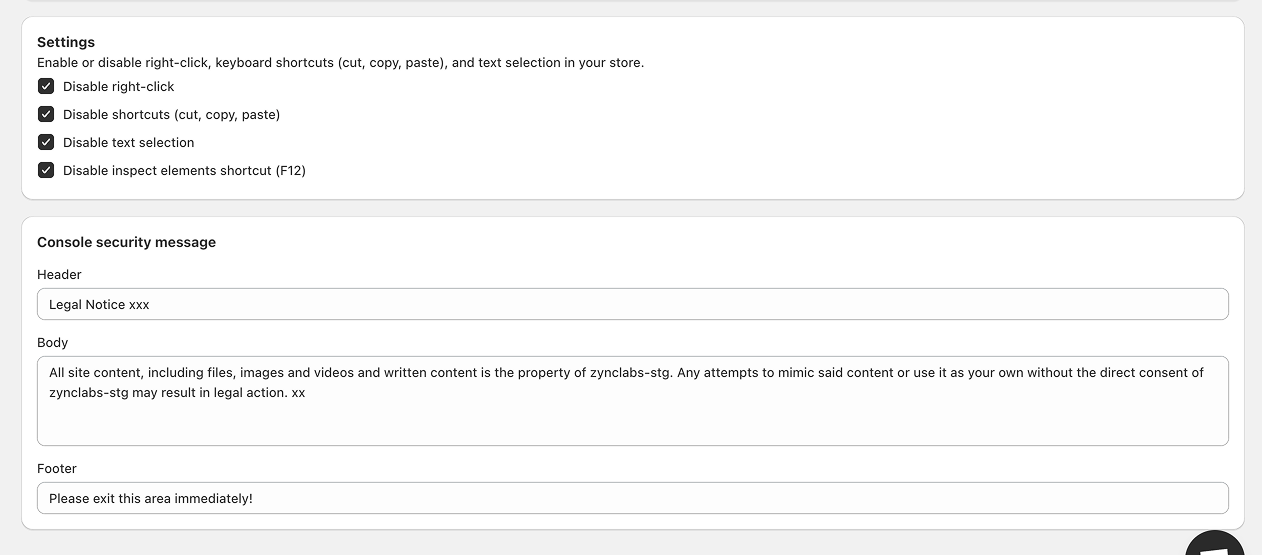This screenshot has width=1262, height=555.
Task: Uncheck the Disable right-click checkbox
Action: coord(46,86)
